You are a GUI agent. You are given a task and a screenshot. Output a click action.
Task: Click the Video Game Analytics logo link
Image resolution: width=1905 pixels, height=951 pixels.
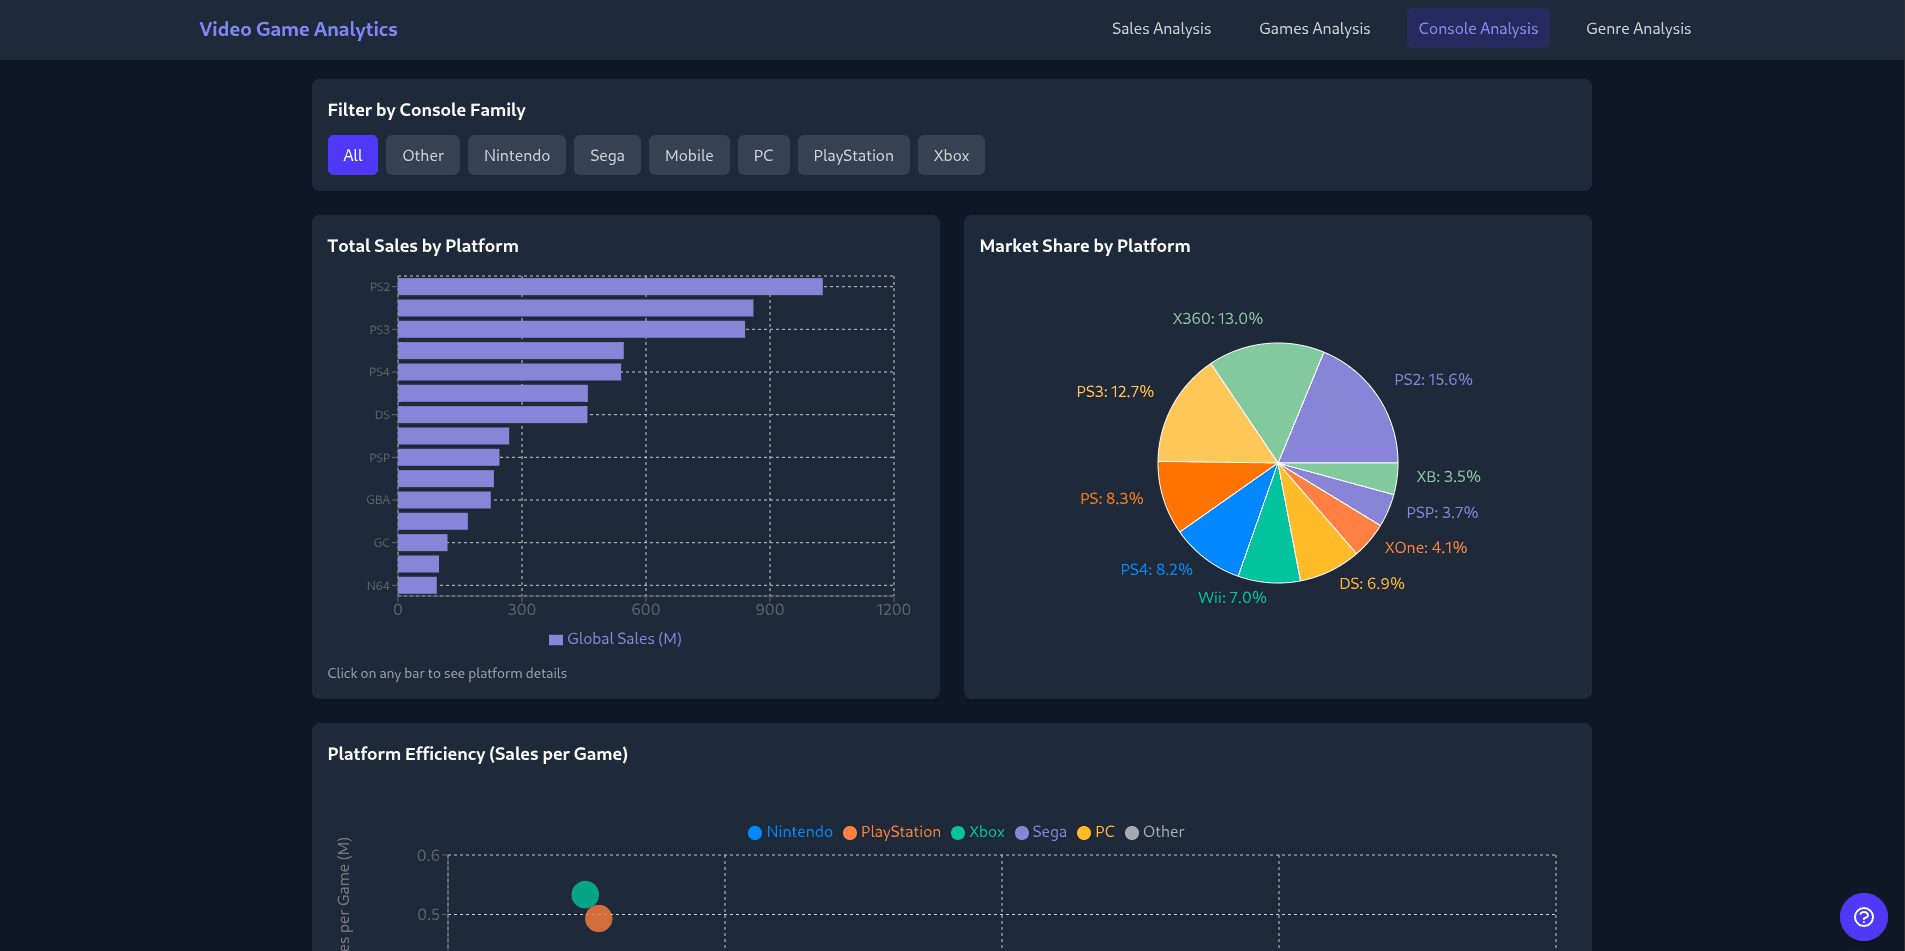pyautogui.click(x=298, y=29)
